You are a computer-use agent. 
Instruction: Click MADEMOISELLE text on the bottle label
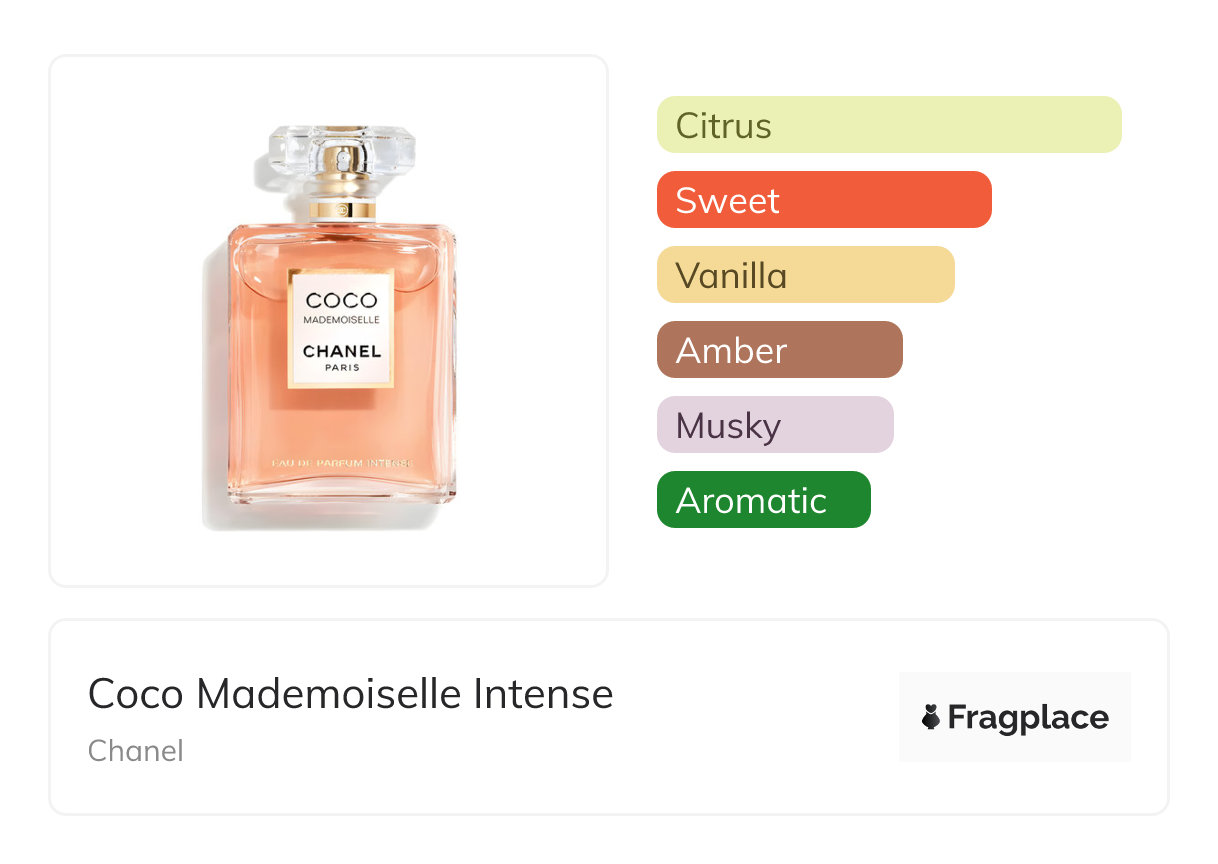coord(342,320)
